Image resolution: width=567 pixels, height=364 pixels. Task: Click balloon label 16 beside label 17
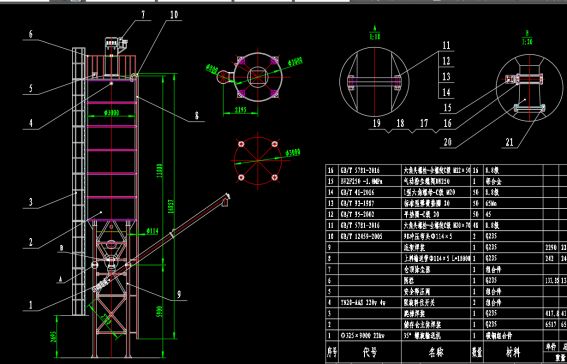click(448, 123)
